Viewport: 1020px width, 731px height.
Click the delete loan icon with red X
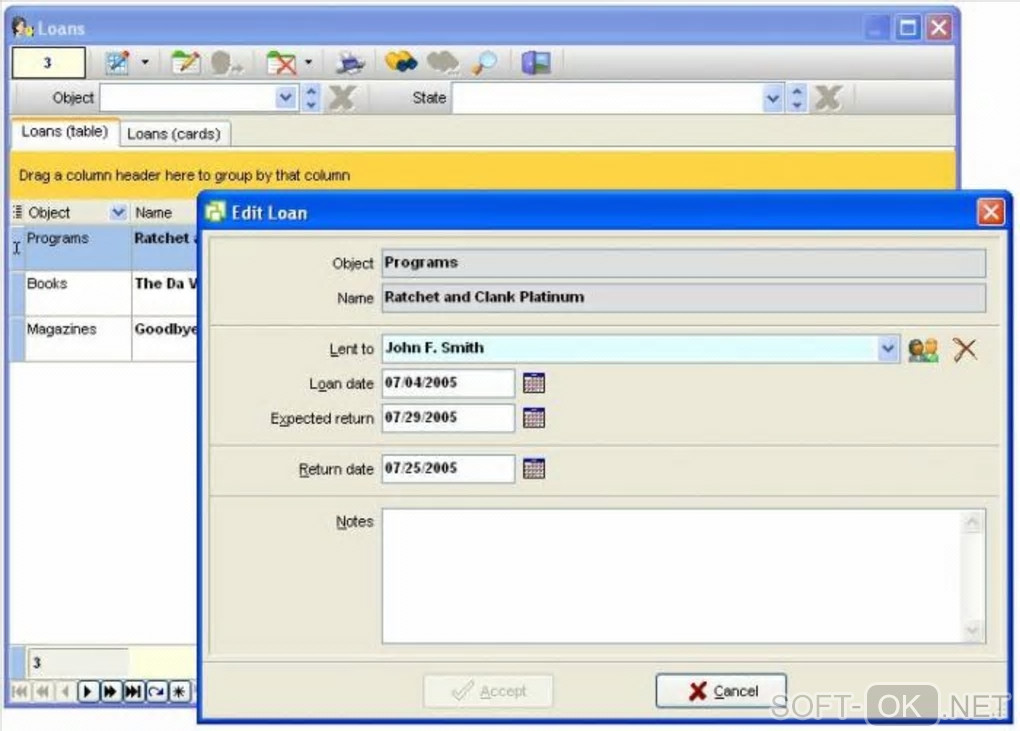coord(282,63)
